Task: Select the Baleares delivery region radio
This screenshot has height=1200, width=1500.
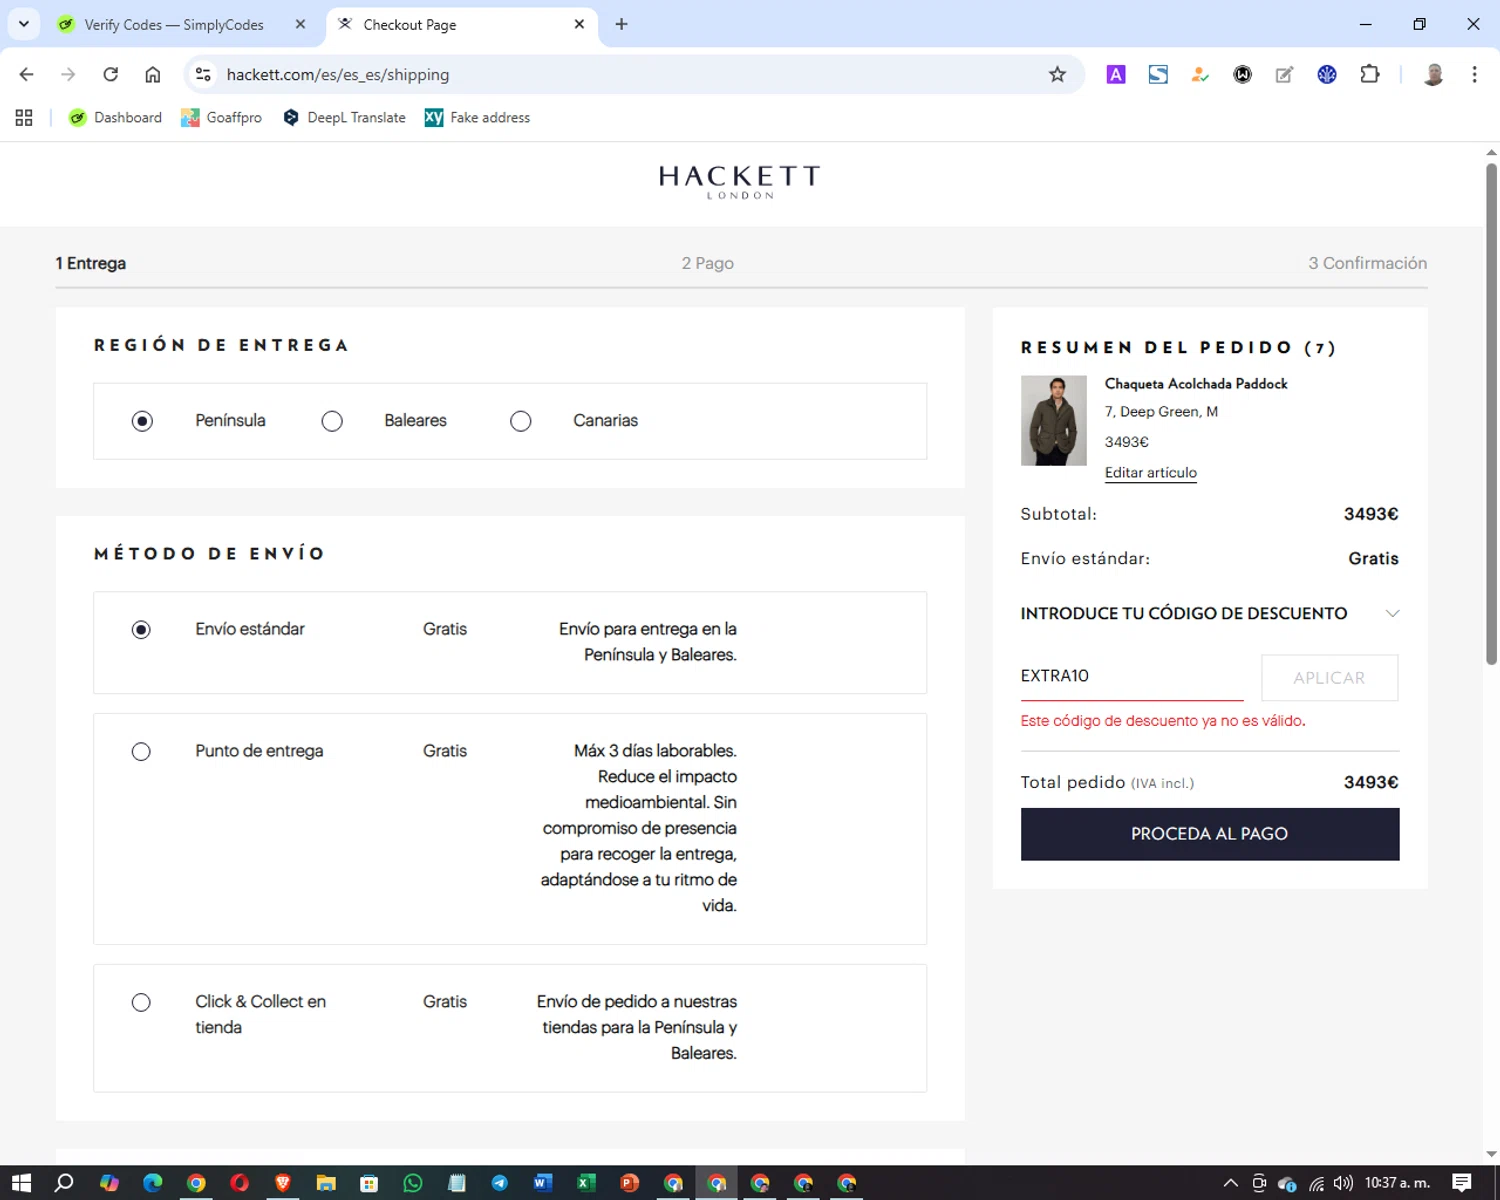Action: [332, 421]
